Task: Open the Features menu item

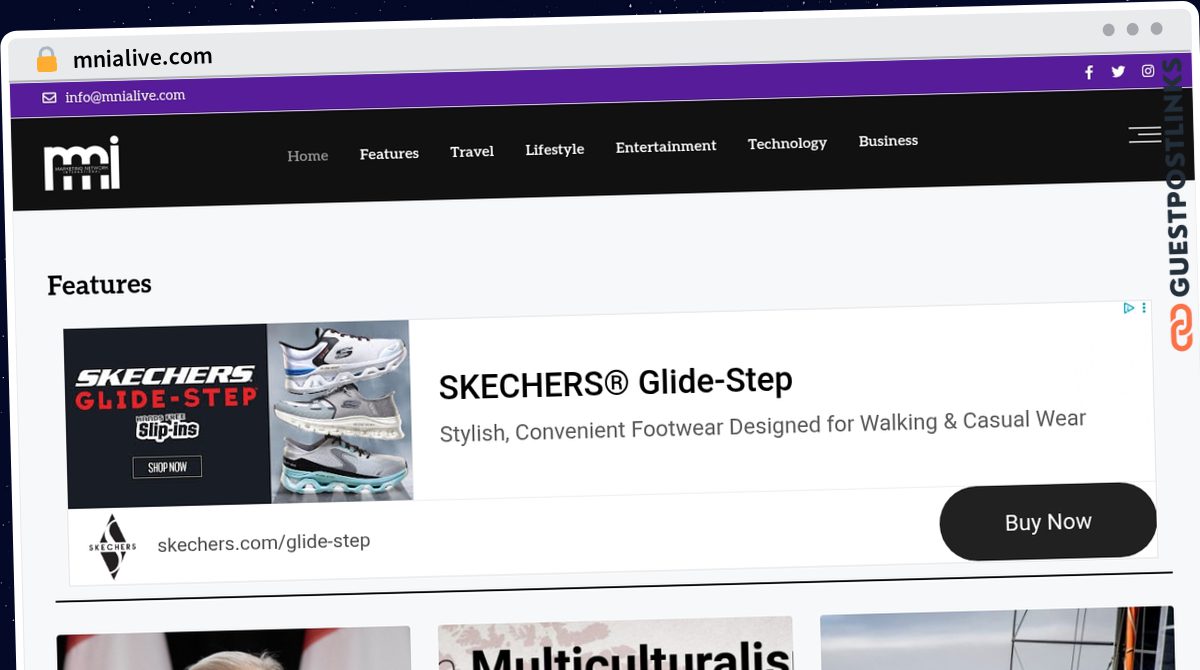Action: (389, 154)
